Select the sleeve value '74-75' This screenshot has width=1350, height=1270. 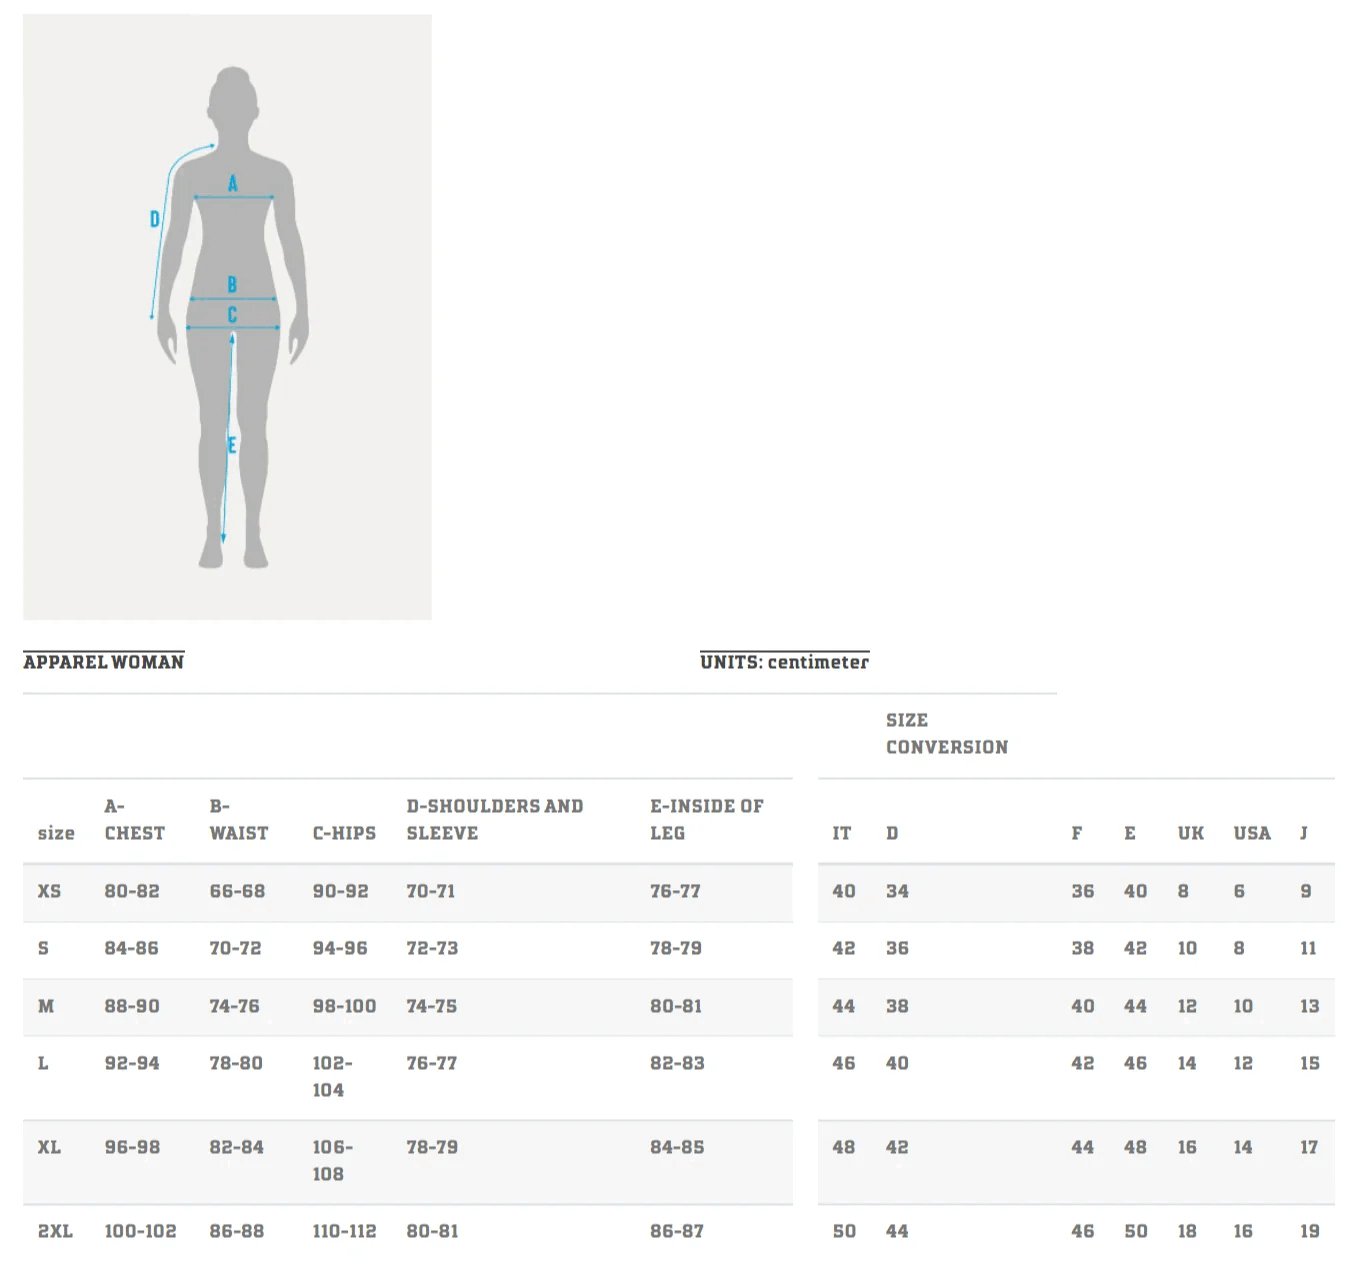point(432,1006)
